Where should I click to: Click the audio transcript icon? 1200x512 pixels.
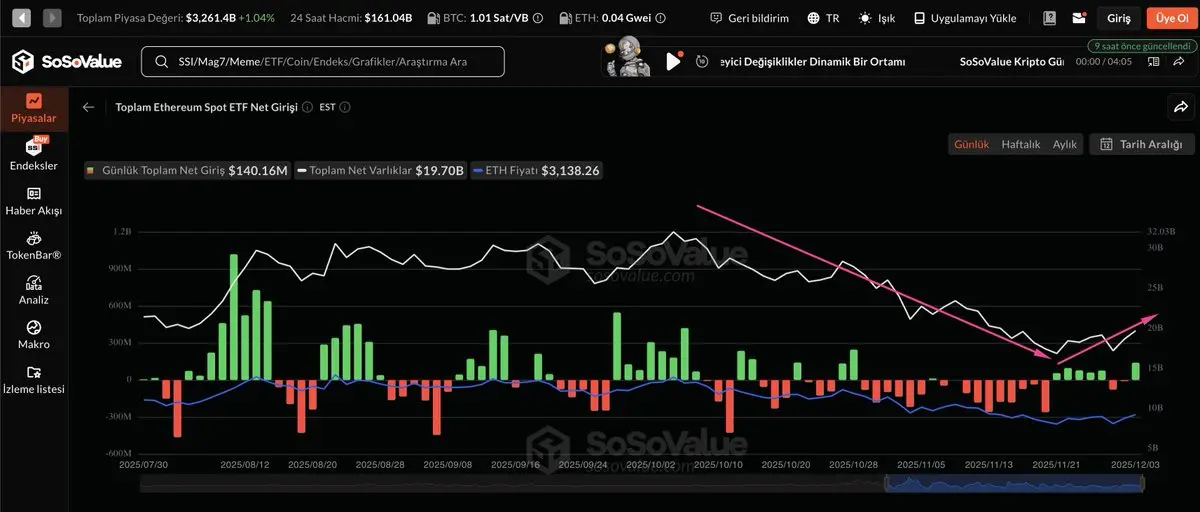tap(1155, 62)
